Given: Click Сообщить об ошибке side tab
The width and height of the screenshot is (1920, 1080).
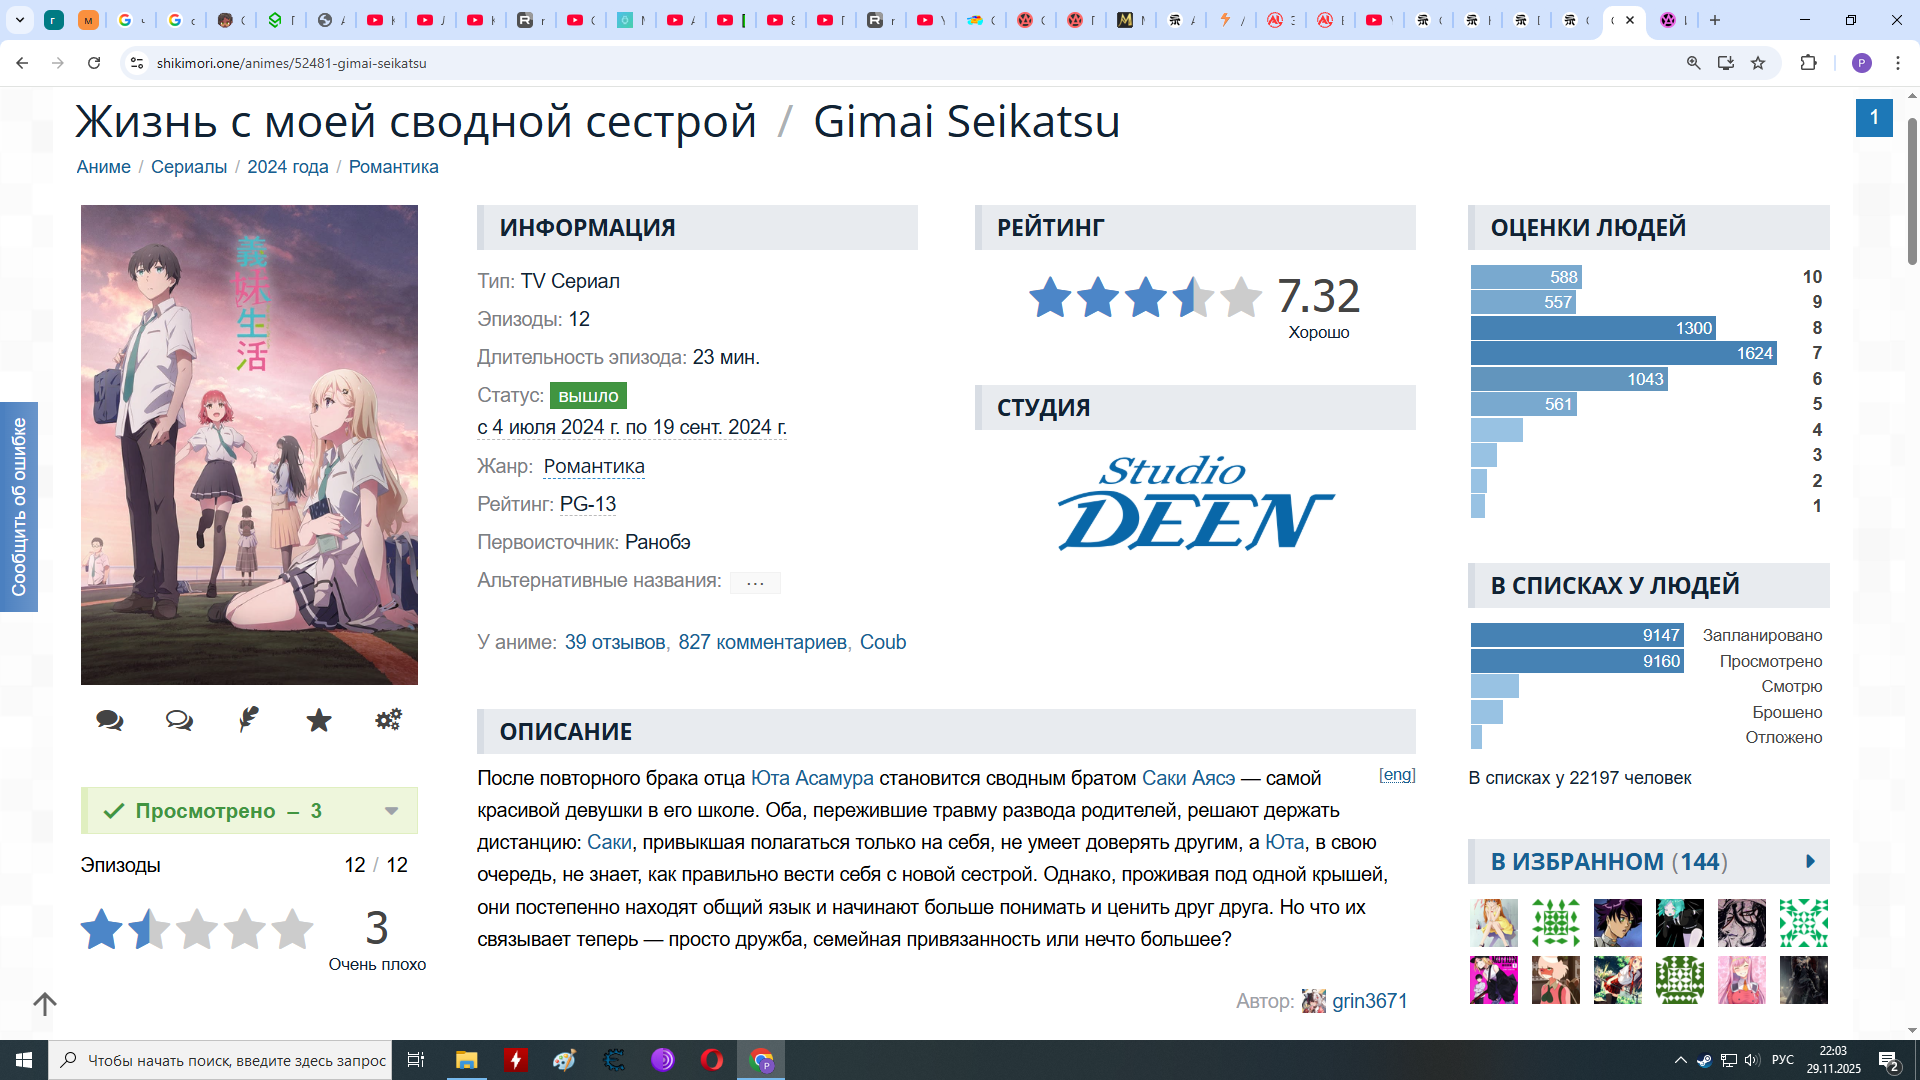Looking at the screenshot, I should 19,506.
